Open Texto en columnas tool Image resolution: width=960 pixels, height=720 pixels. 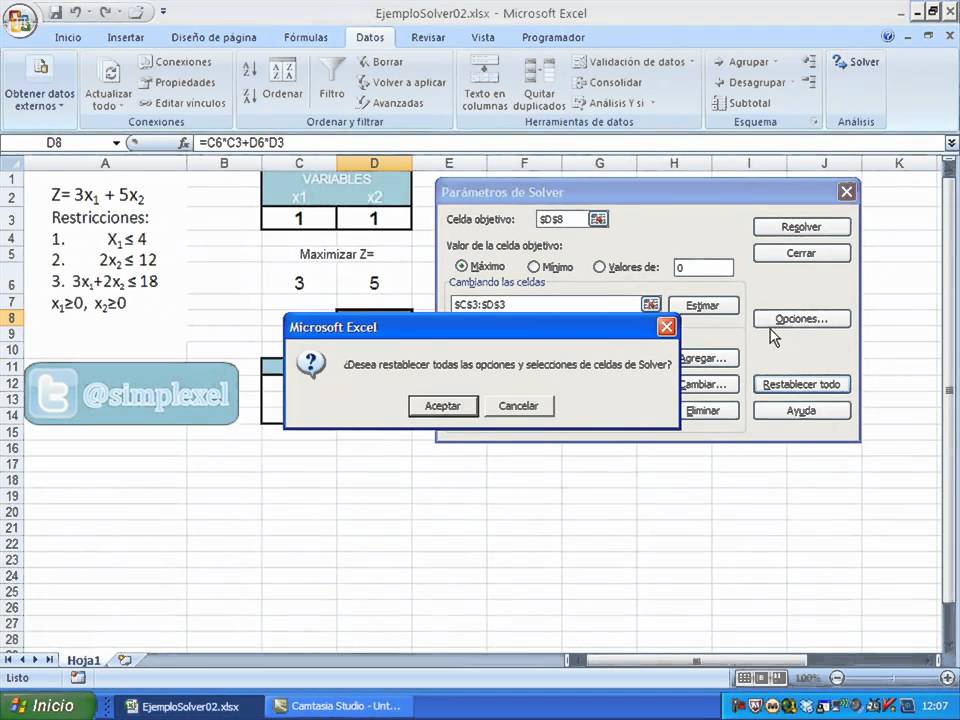[484, 70]
